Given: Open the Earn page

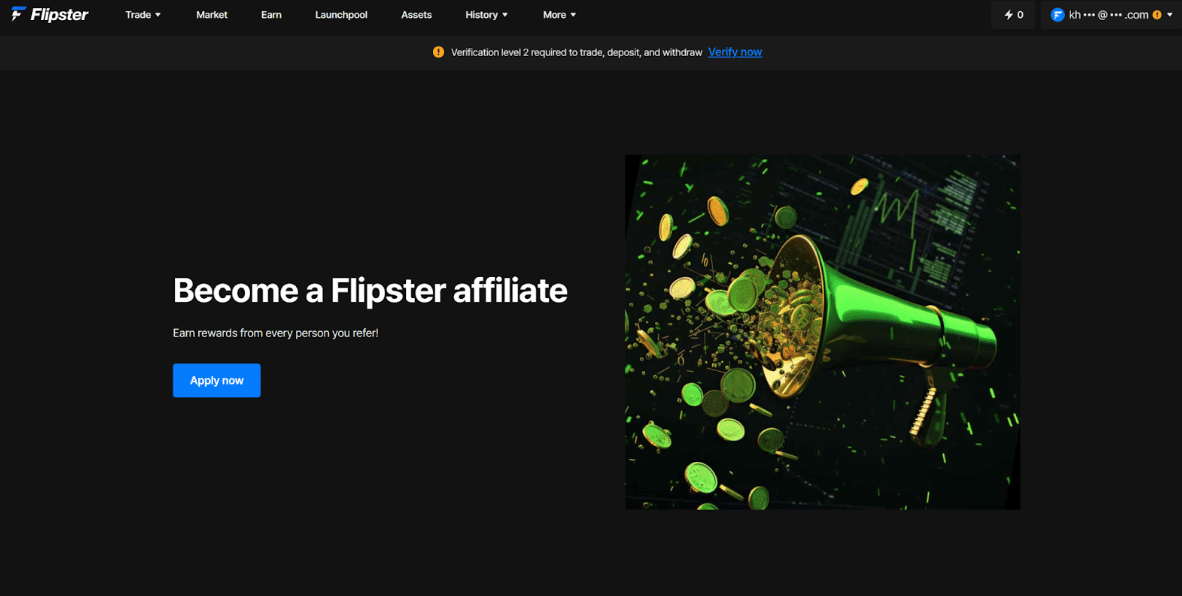Looking at the screenshot, I should point(271,14).
